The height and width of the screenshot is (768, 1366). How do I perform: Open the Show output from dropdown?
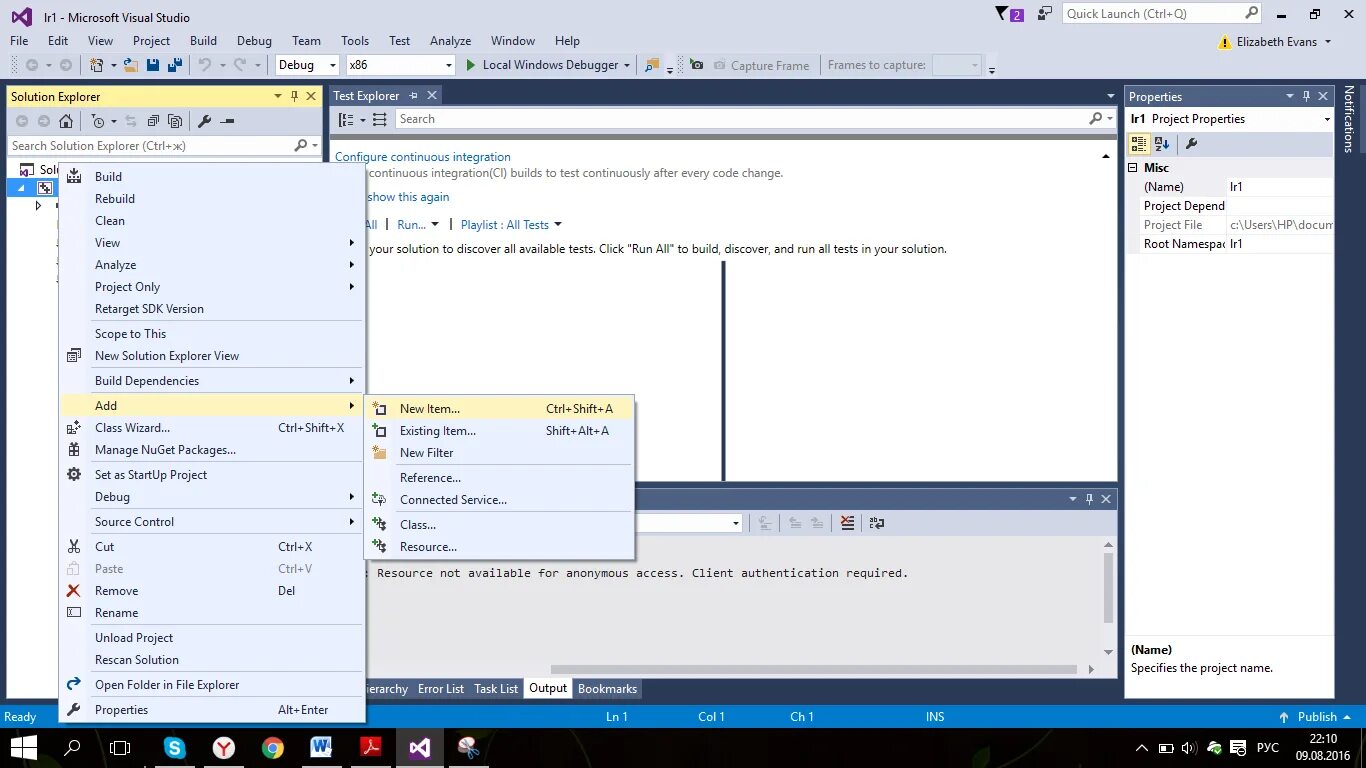tap(736, 523)
